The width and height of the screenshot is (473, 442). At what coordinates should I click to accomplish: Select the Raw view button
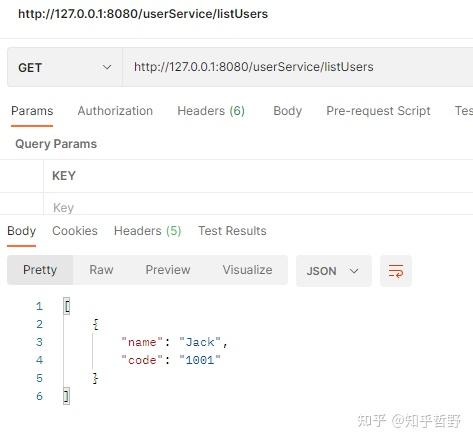(x=101, y=270)
